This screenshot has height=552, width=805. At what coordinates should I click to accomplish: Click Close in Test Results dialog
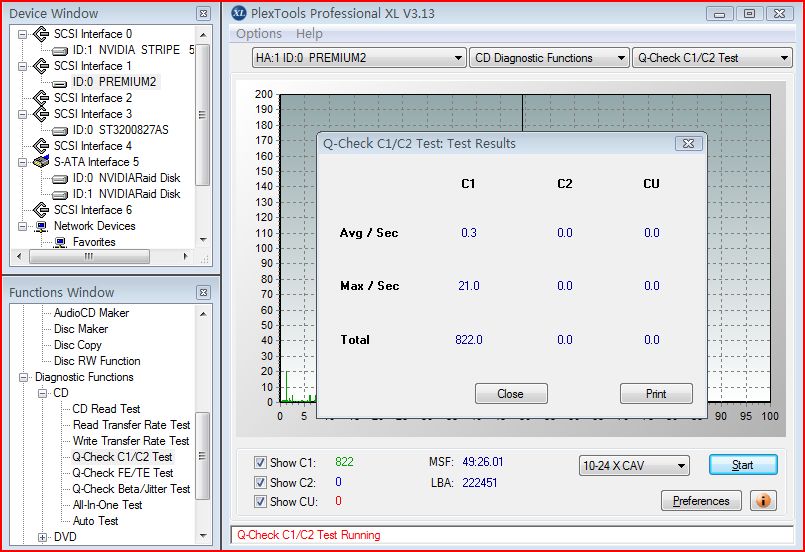coord(511,394)
